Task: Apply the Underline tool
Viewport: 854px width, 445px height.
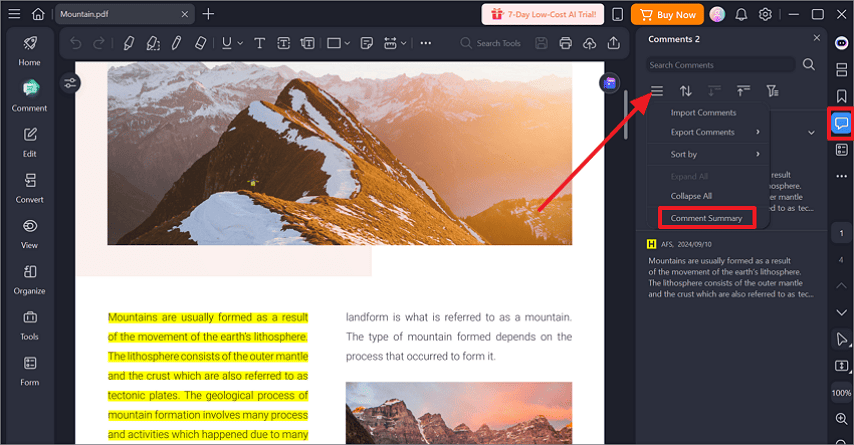Action: [227, 43]
